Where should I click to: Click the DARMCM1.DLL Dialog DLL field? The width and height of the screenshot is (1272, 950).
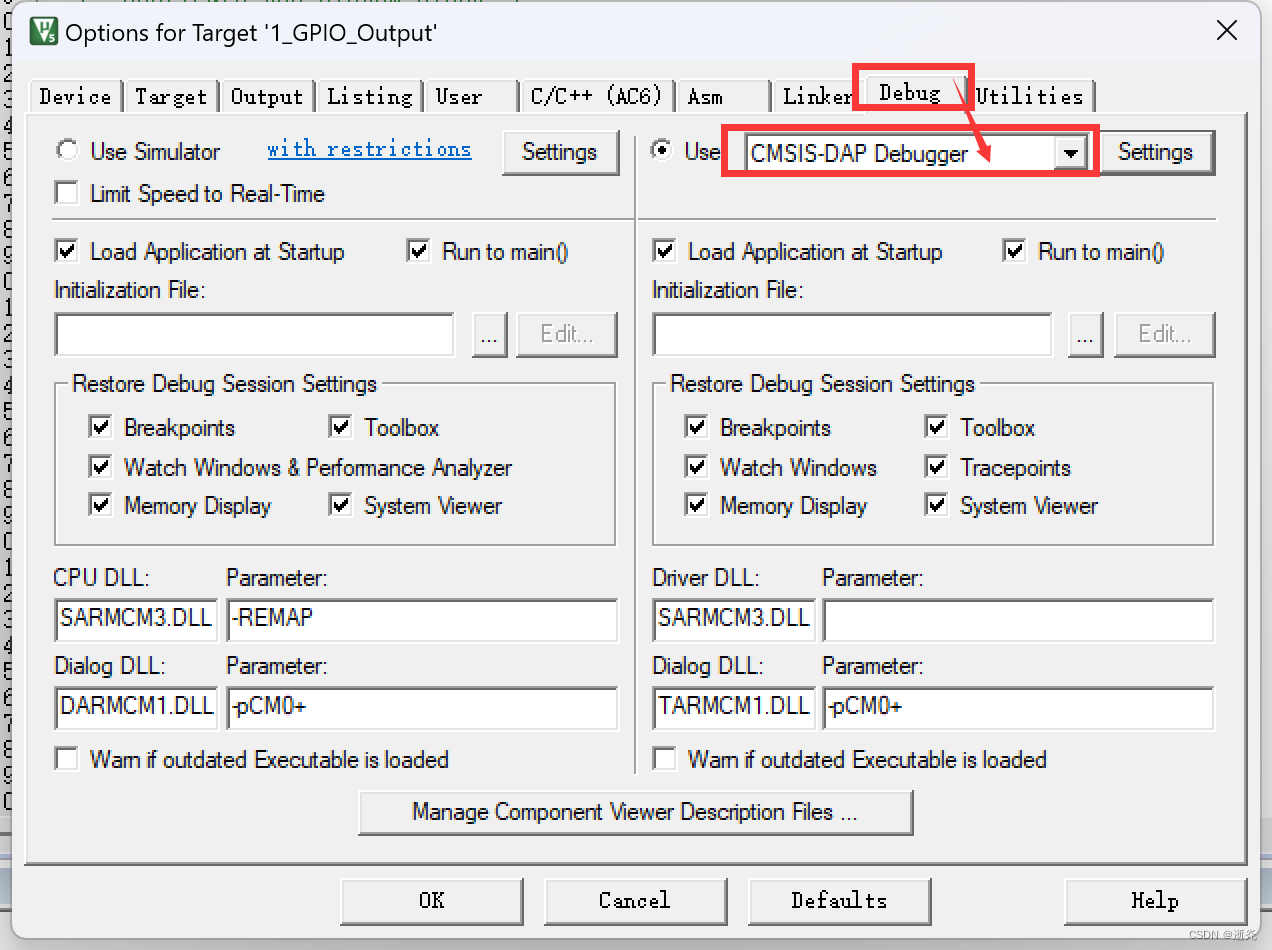[136, 707]
